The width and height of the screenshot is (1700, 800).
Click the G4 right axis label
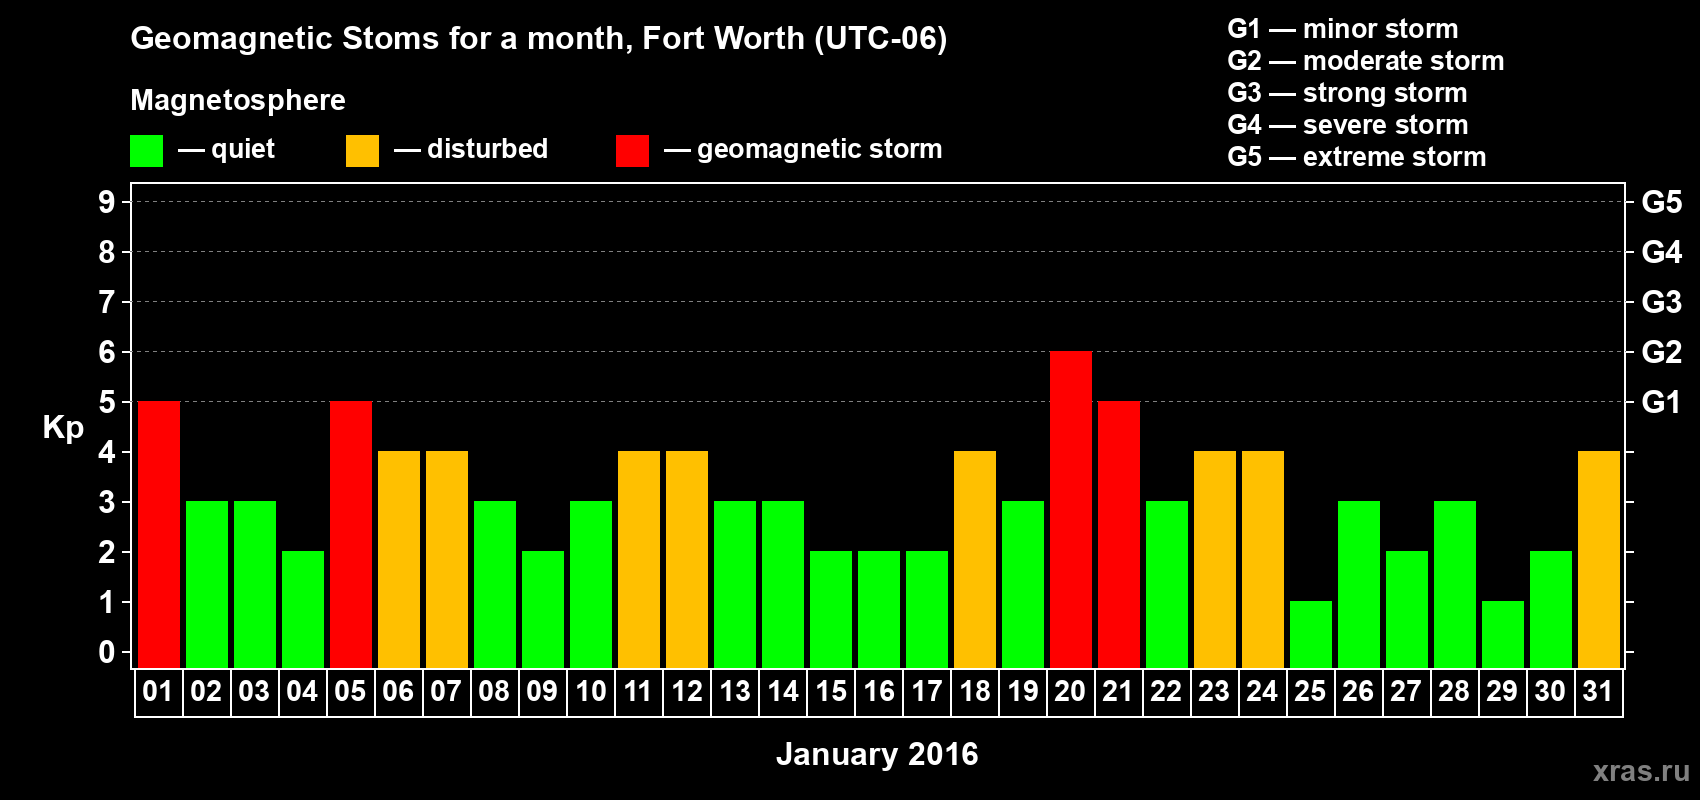tap(1662, 252)
